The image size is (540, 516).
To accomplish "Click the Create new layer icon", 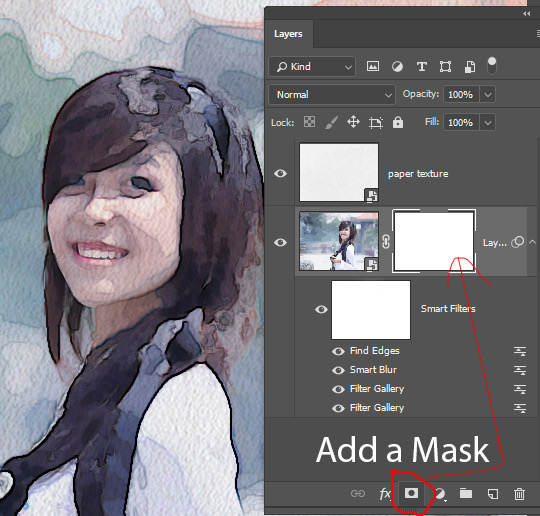I will pyautogui.click(x=493, y=494).
